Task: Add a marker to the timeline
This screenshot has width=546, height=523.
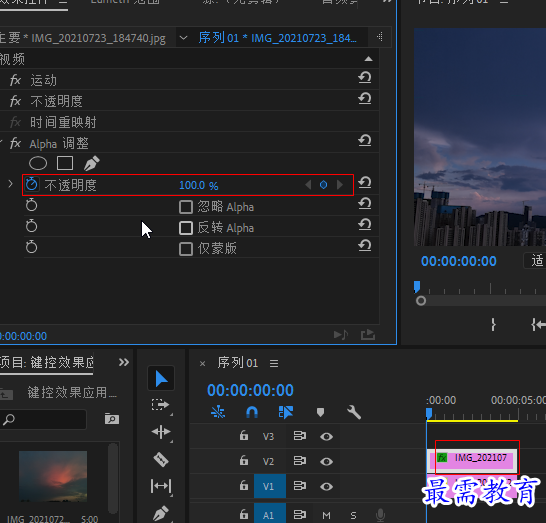Action: pyautogui.click(x=320, y=413)
